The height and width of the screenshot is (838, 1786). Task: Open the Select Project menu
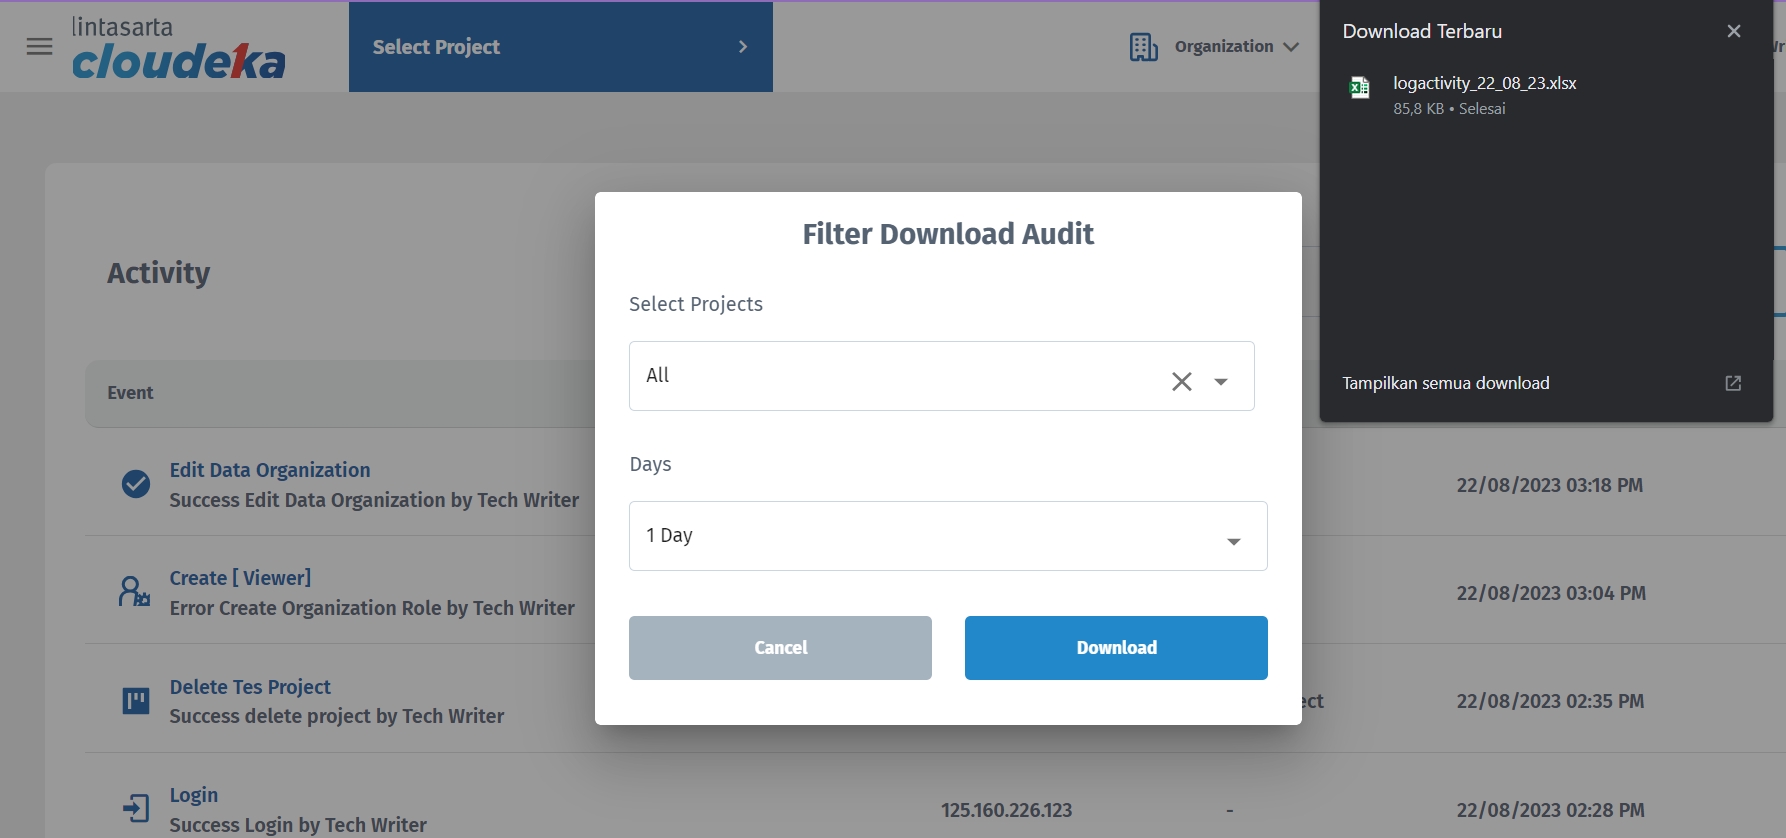[560, 47]
